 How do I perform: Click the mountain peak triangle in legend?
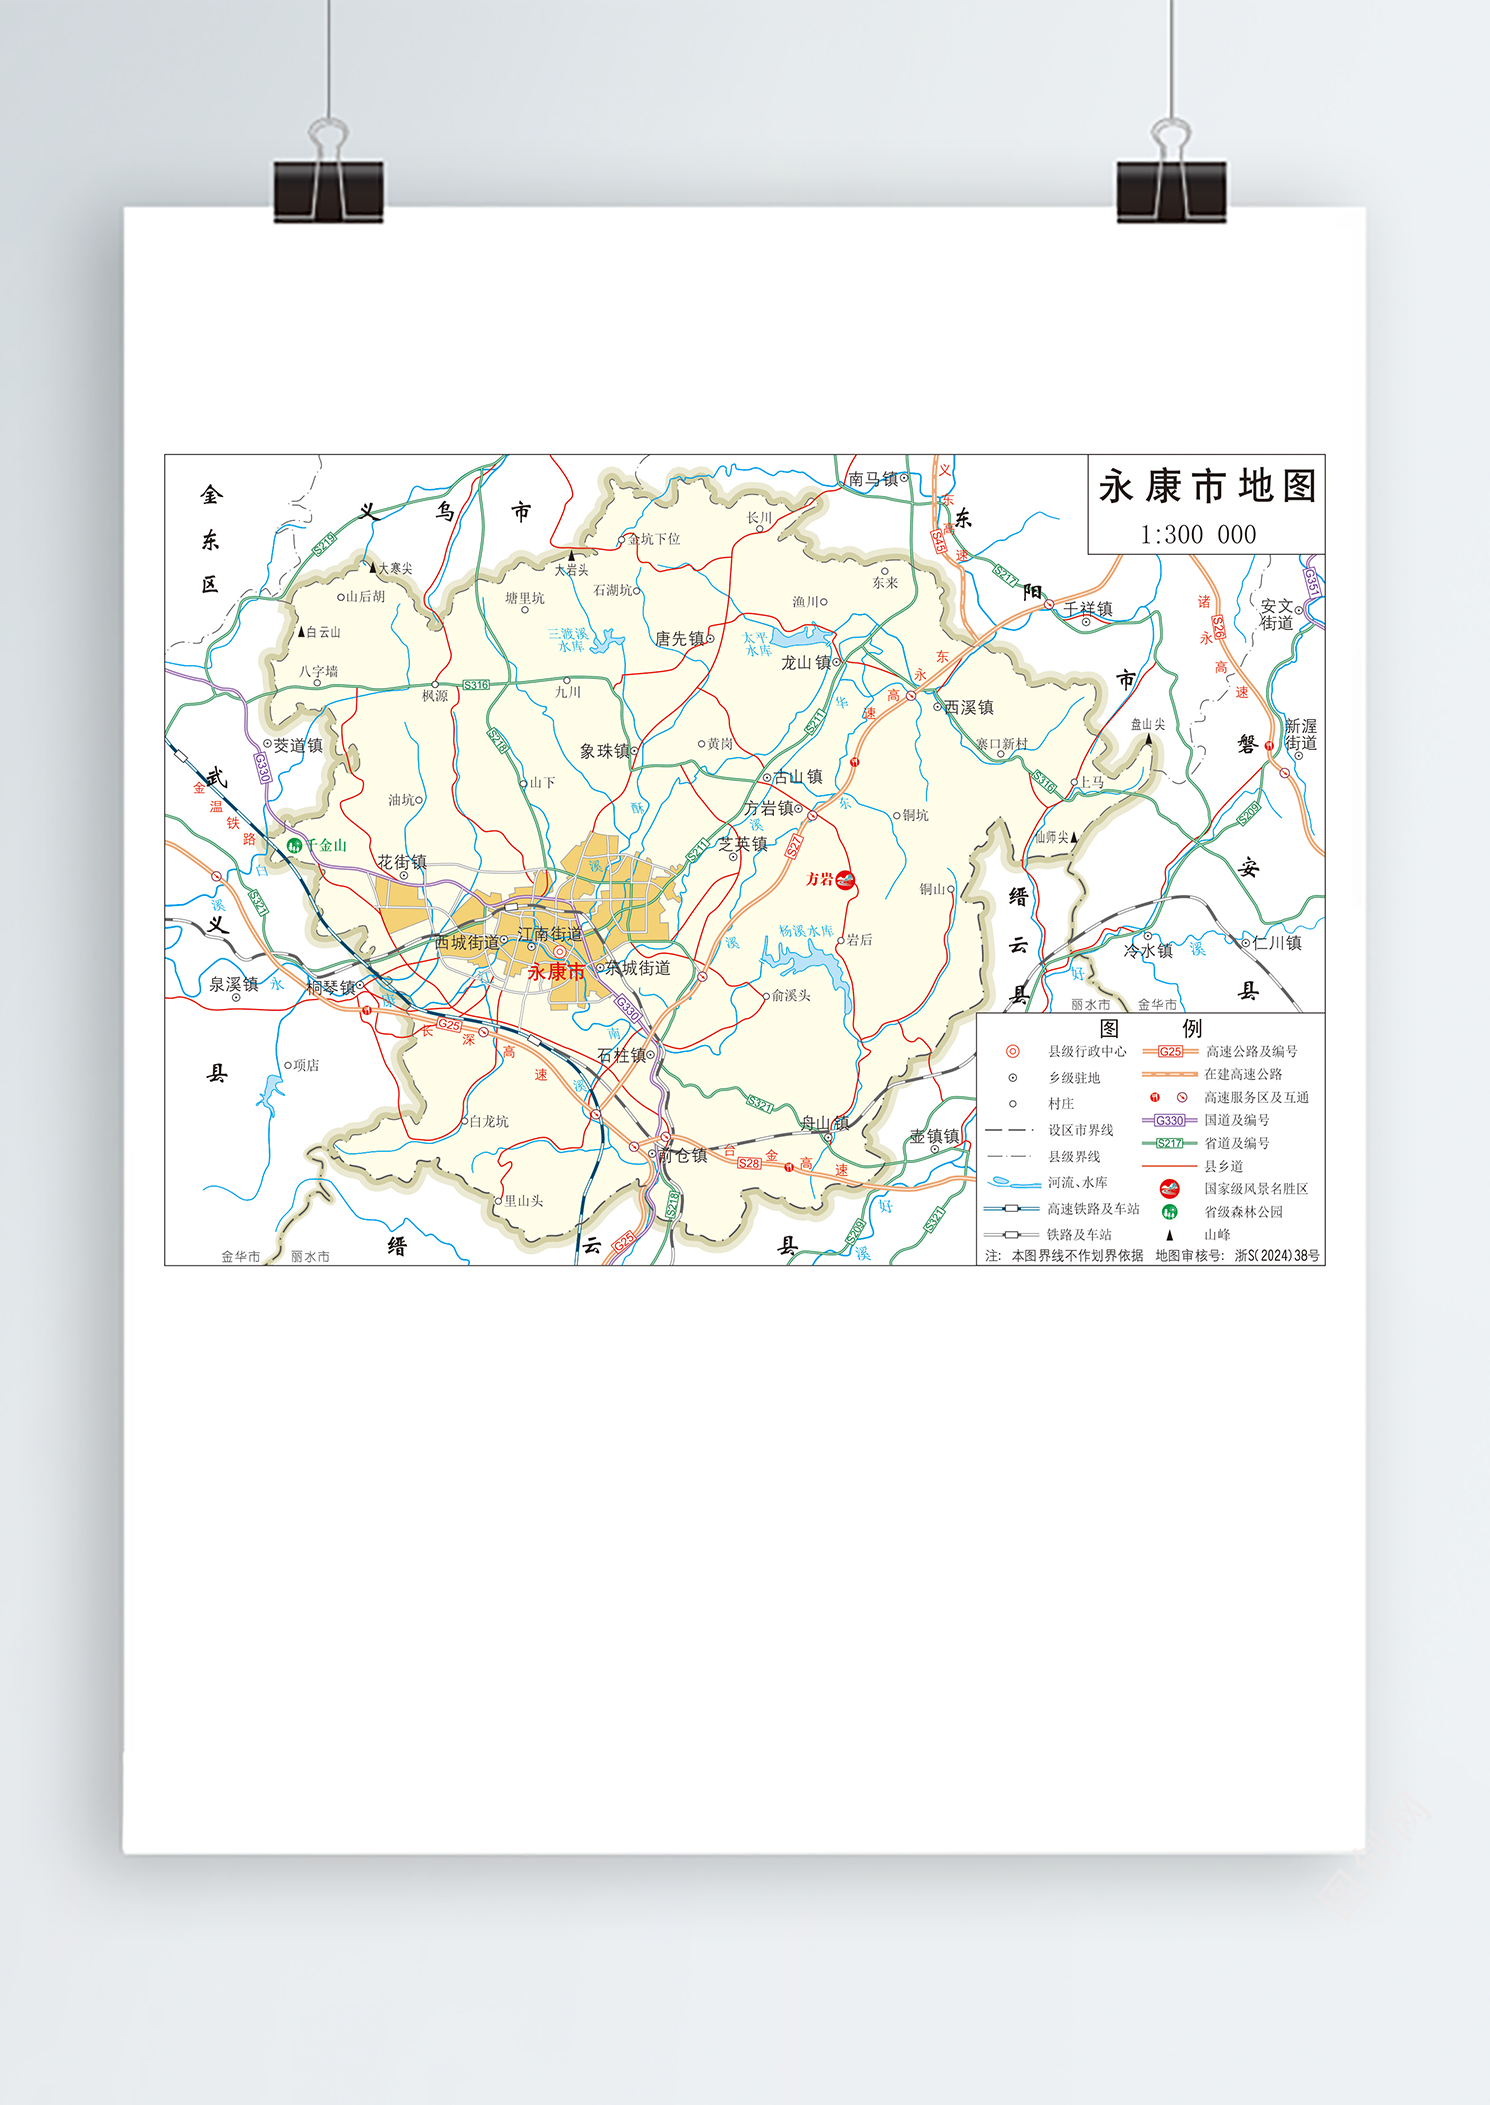pyautogui.click(x=1169, y=1235)
